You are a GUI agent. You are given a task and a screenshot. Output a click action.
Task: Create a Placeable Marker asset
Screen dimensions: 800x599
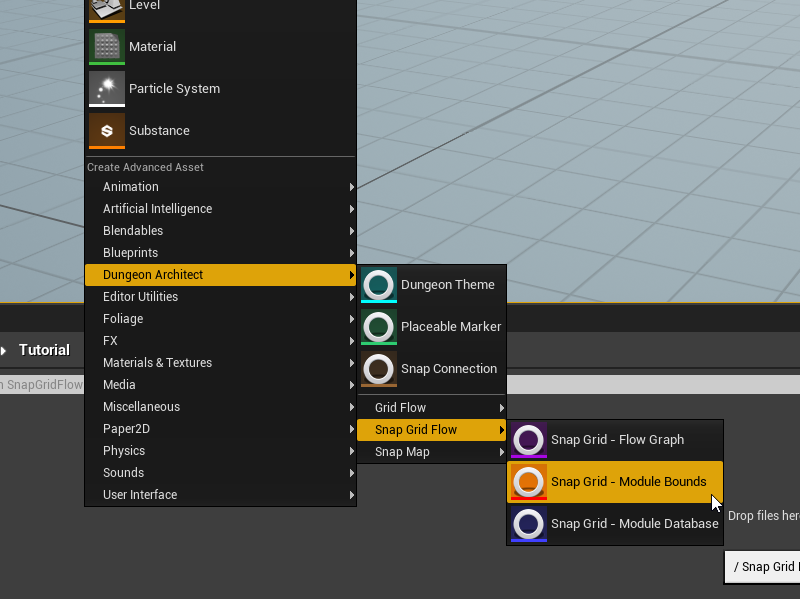(432, 327)
